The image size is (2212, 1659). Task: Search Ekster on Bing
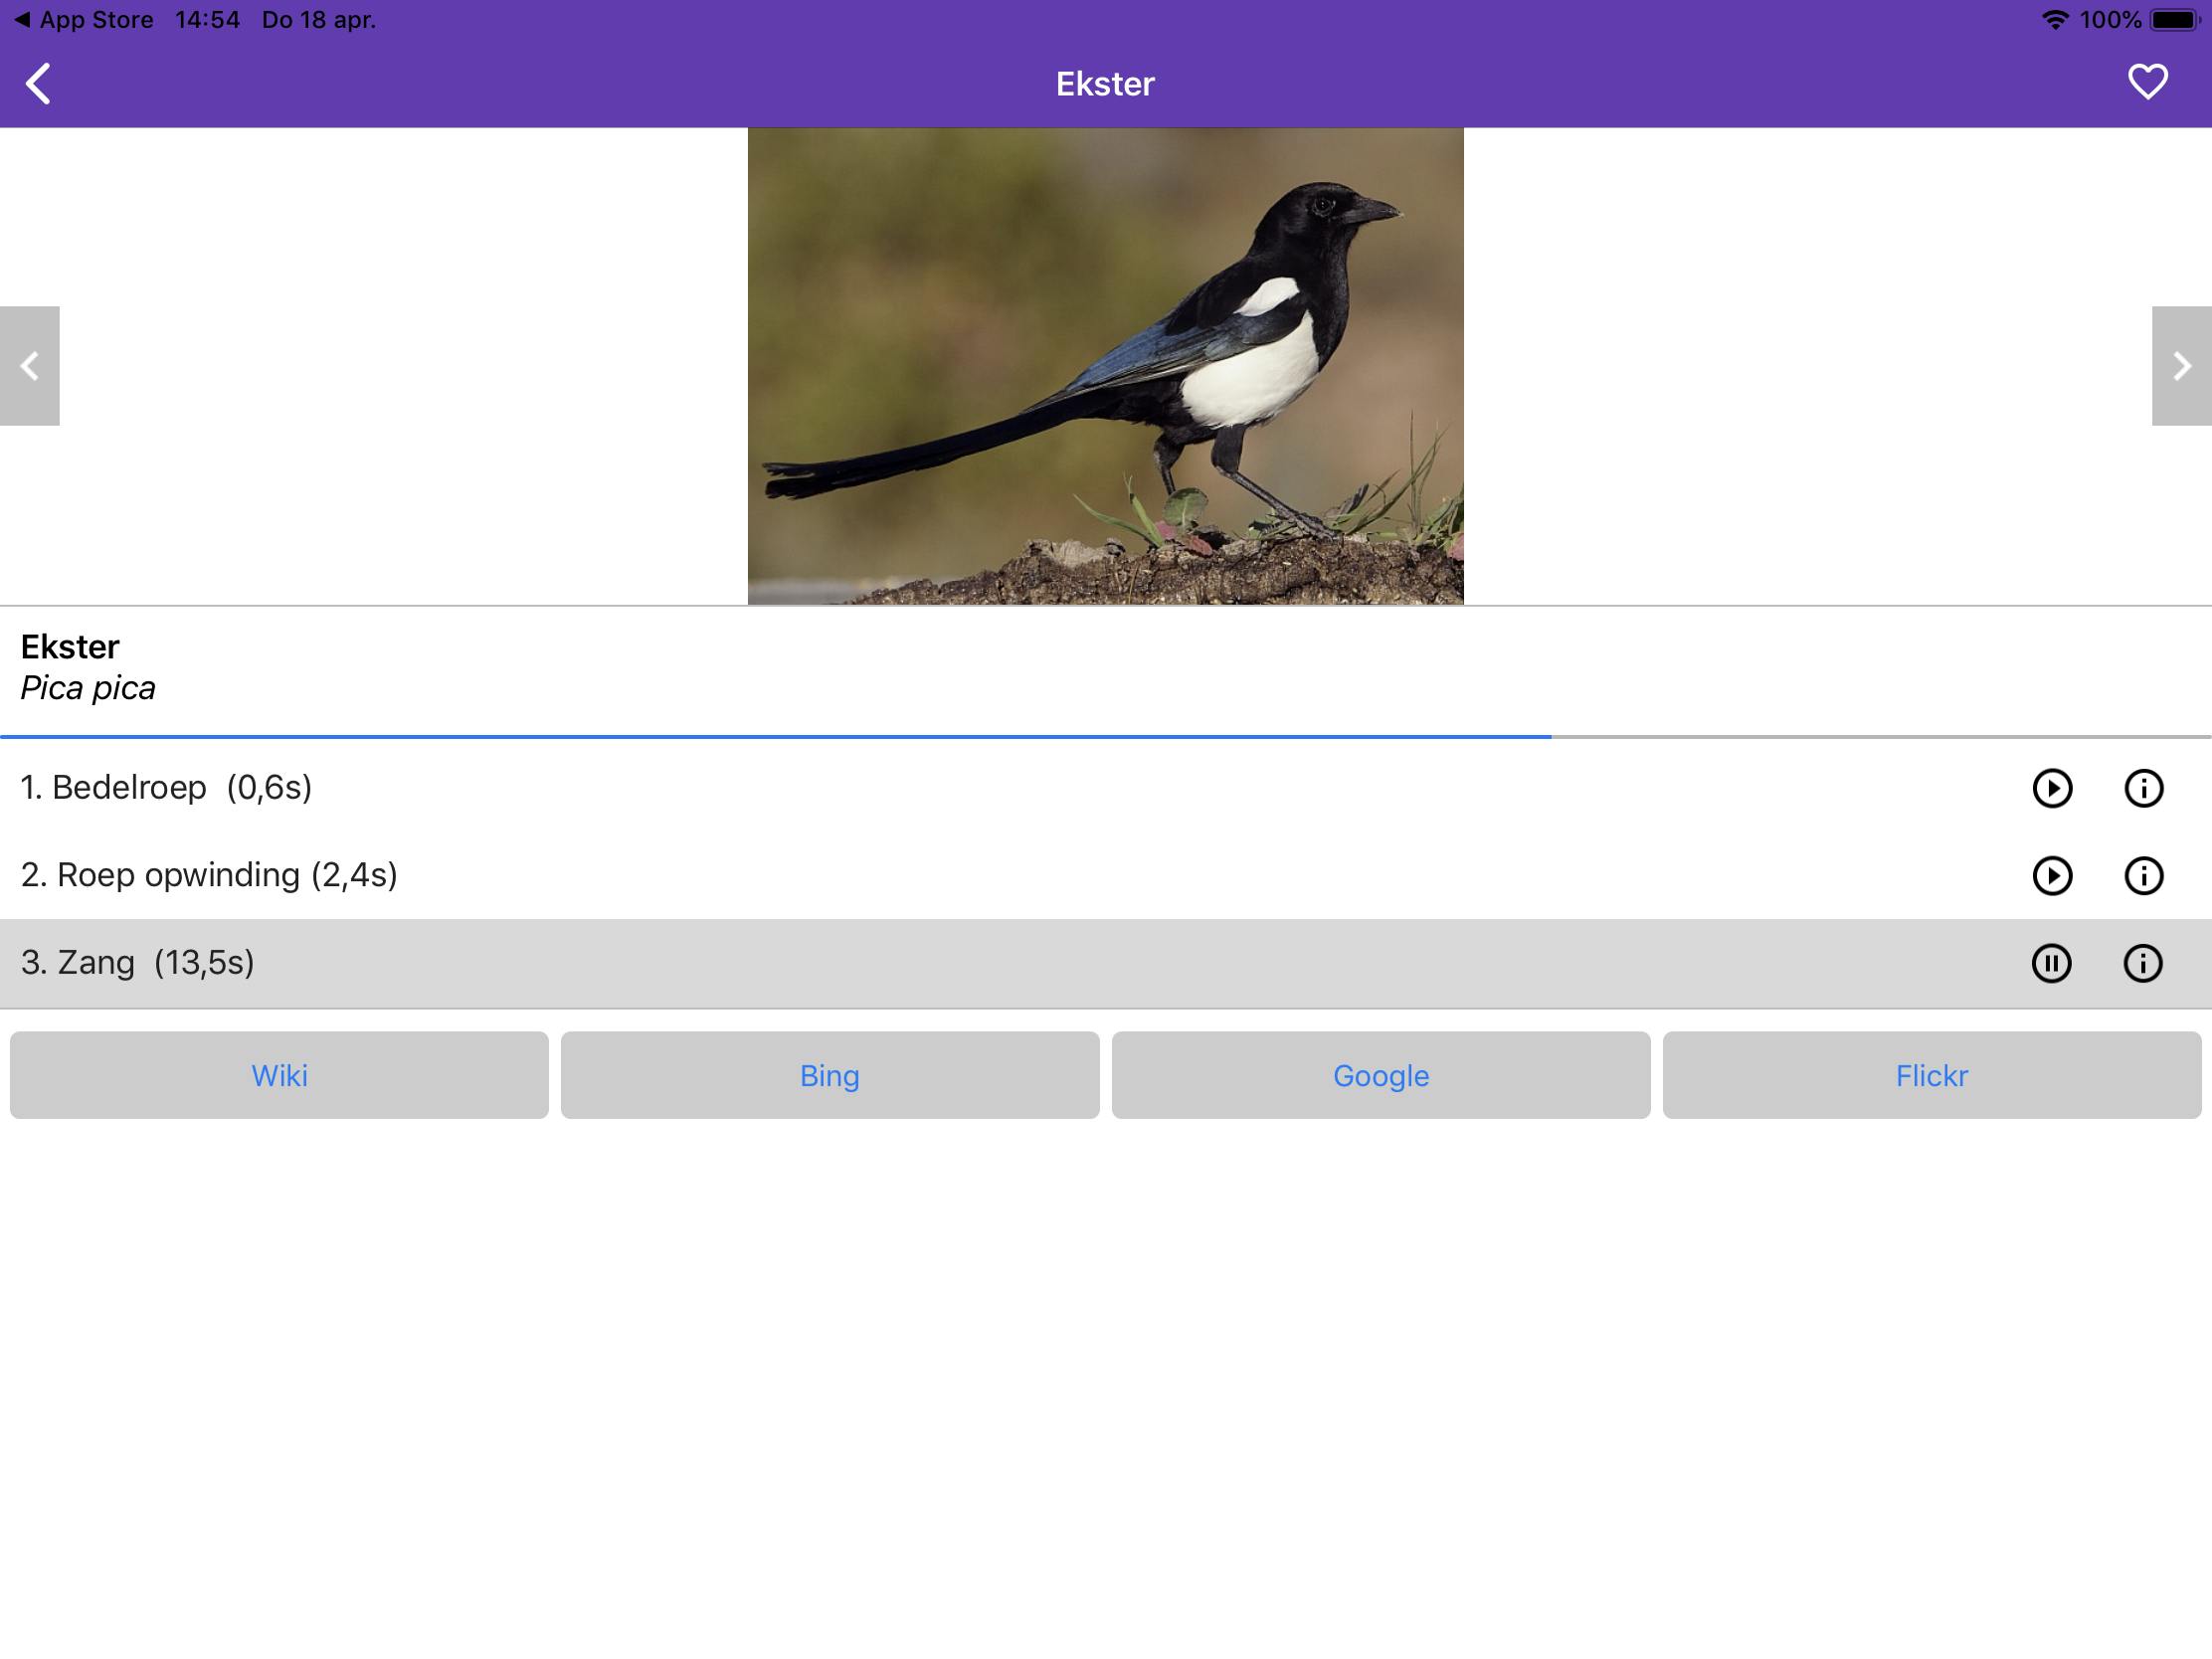click(x=830, y=1075)
